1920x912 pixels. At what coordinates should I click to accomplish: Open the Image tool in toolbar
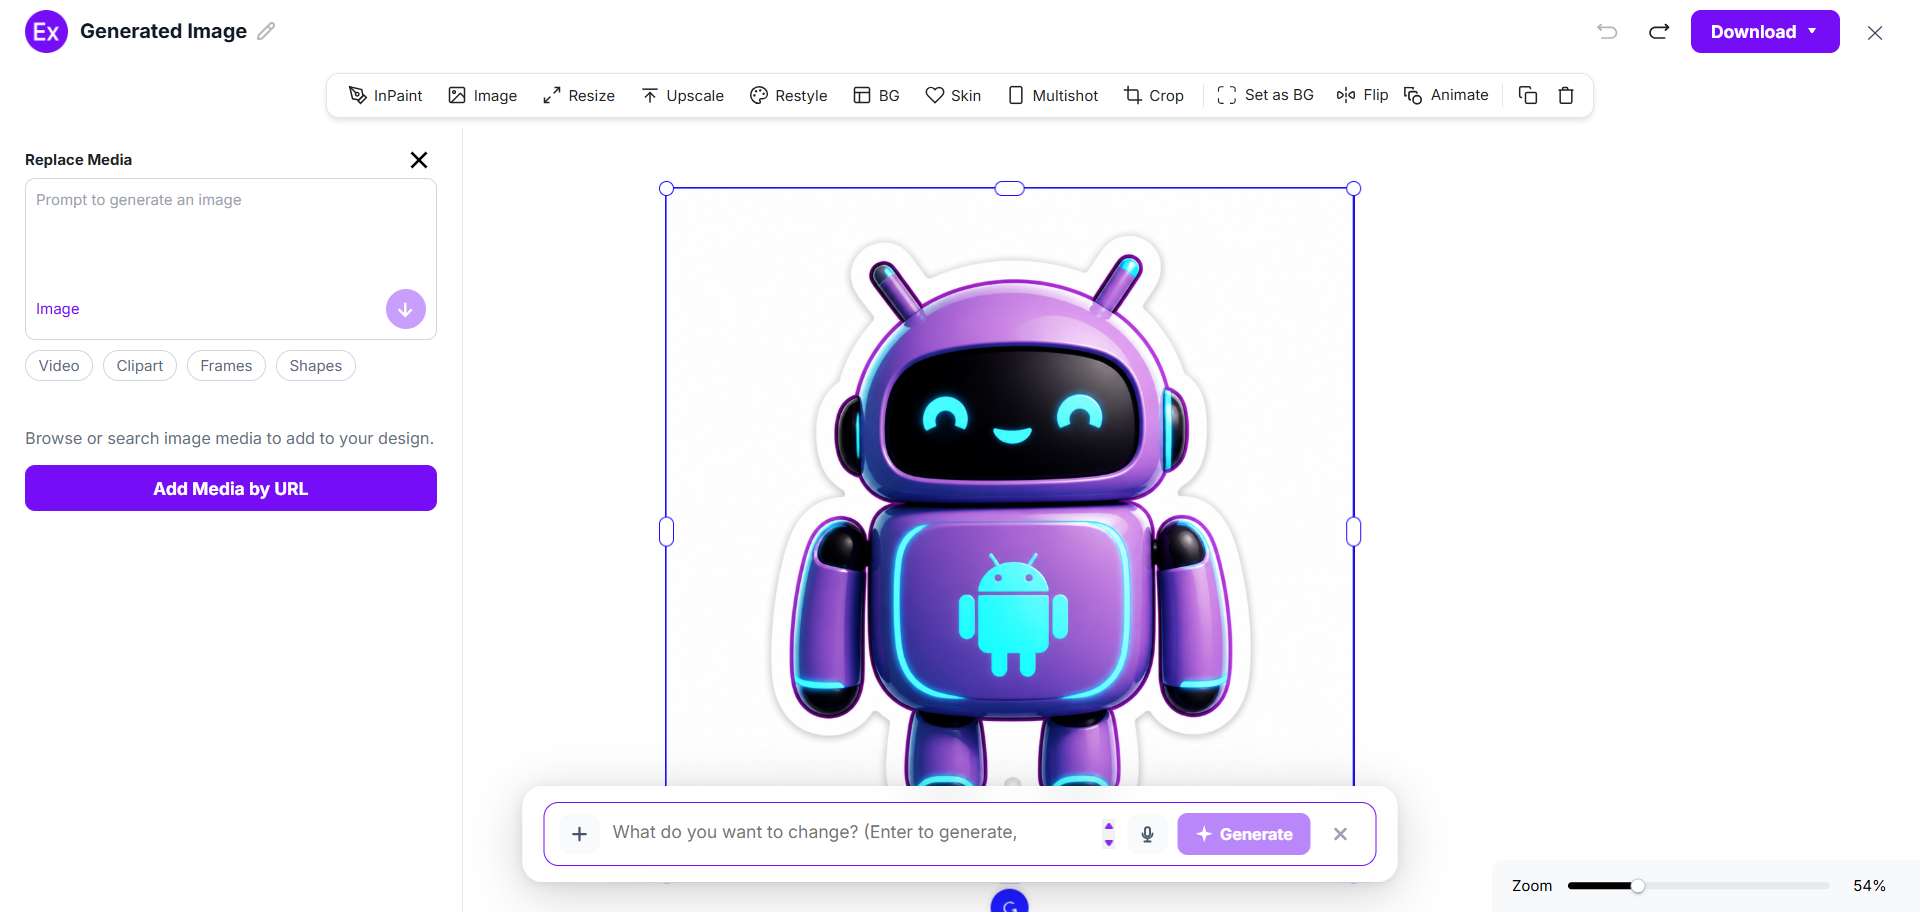[482, 96]
